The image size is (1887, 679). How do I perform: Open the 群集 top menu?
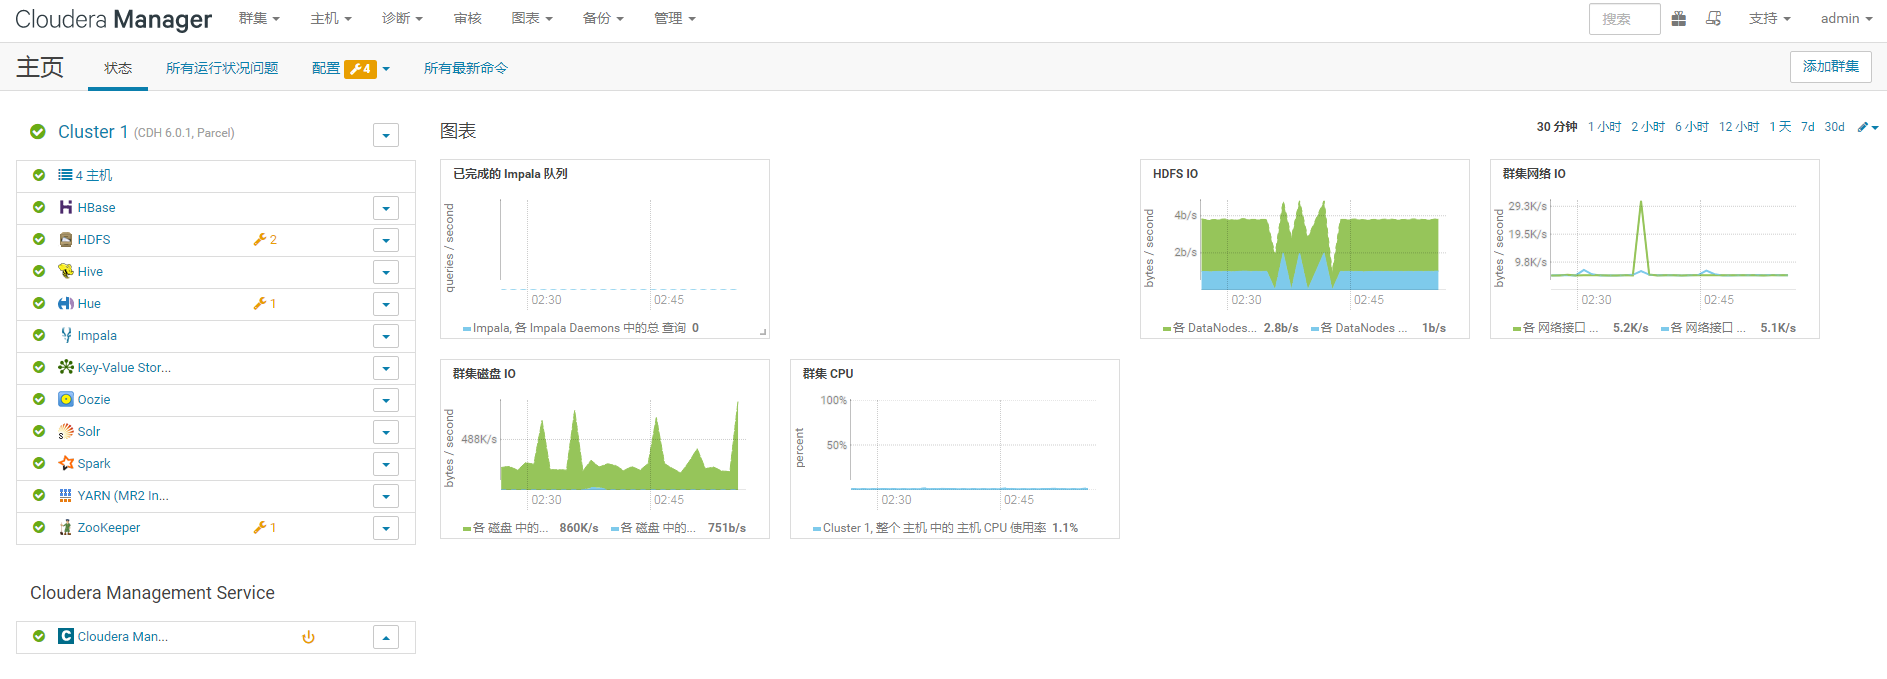(x=259, y=18)
